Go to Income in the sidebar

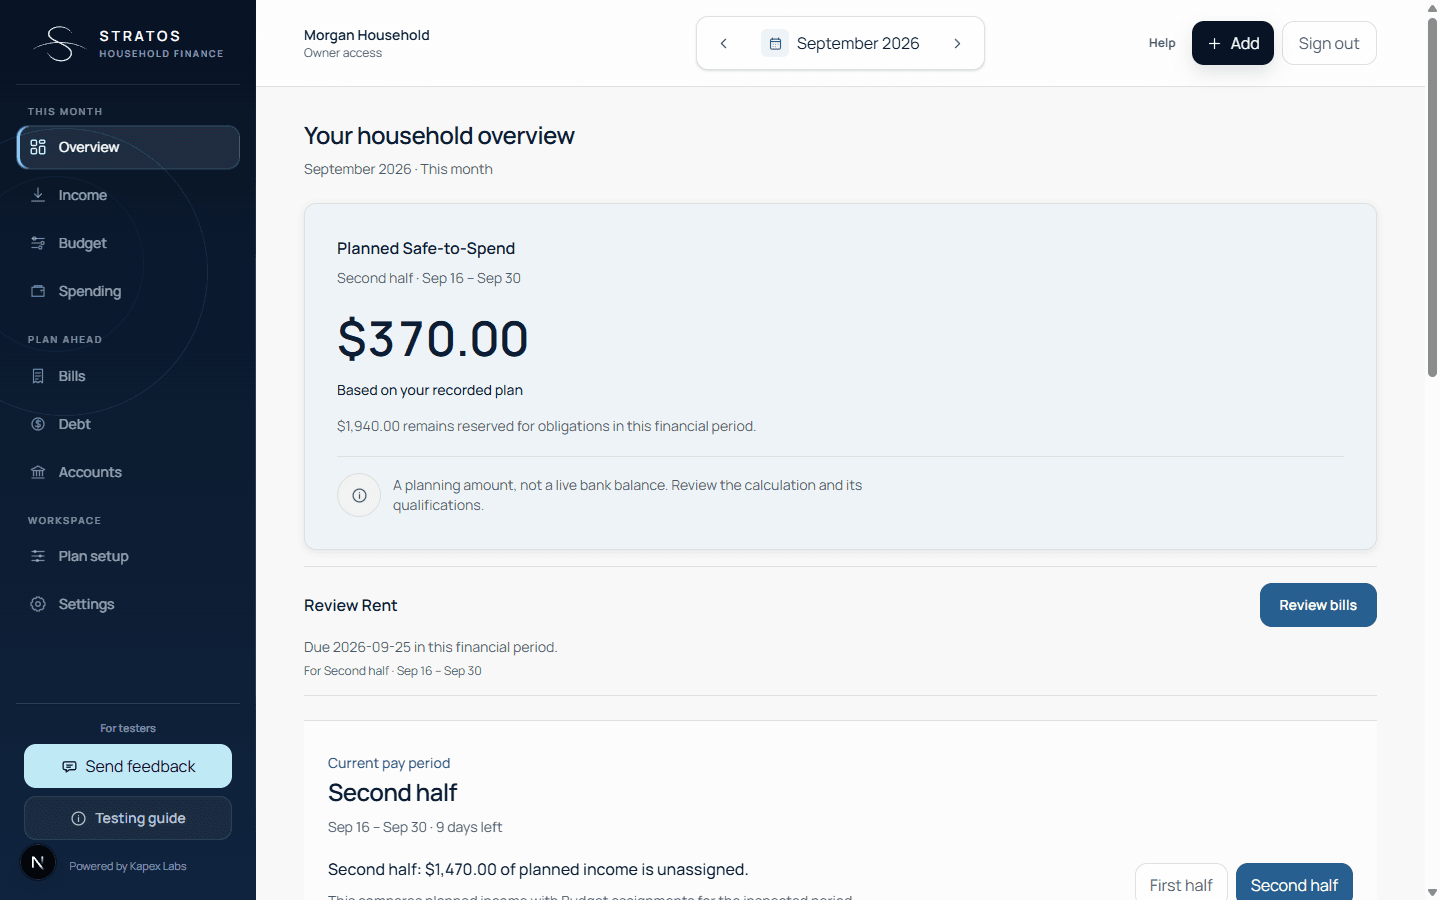point(128,195)
